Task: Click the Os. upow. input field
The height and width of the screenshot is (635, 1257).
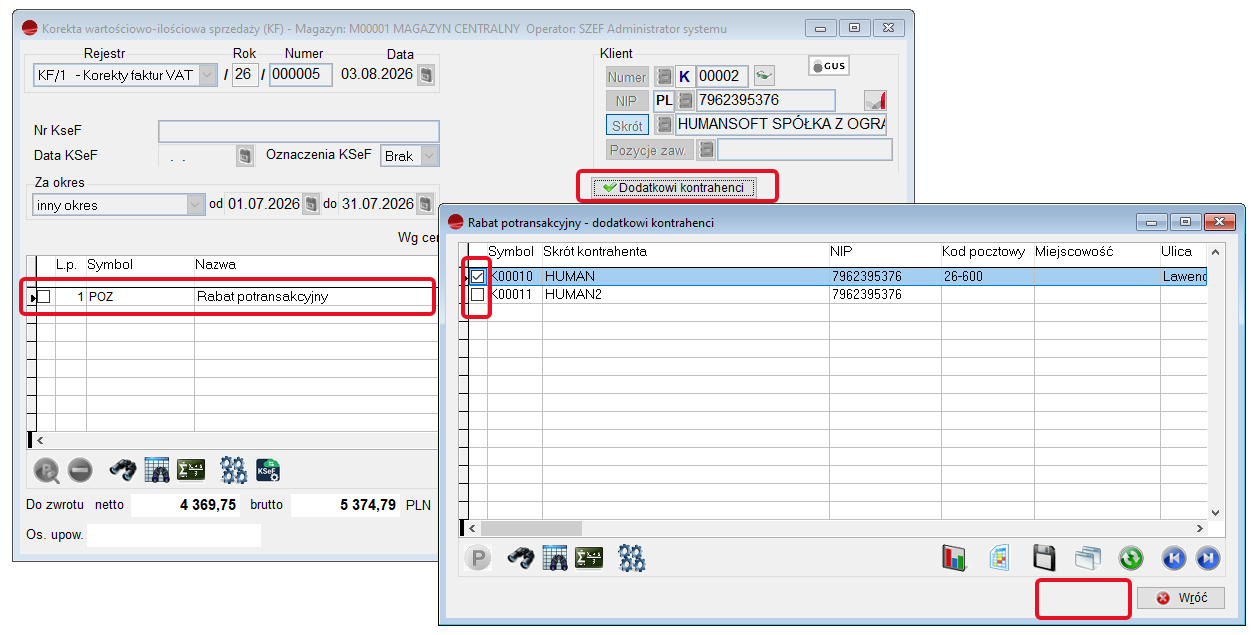Action: click(173, 535)
